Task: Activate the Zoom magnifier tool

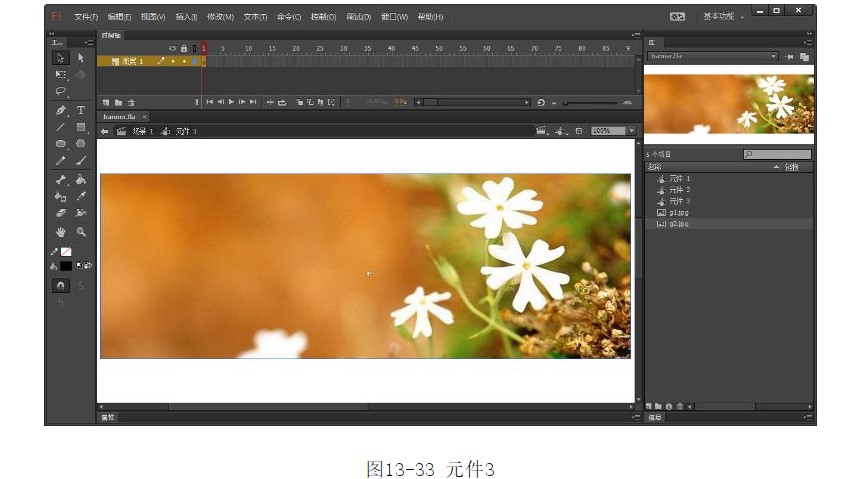Action: point(81,231)
